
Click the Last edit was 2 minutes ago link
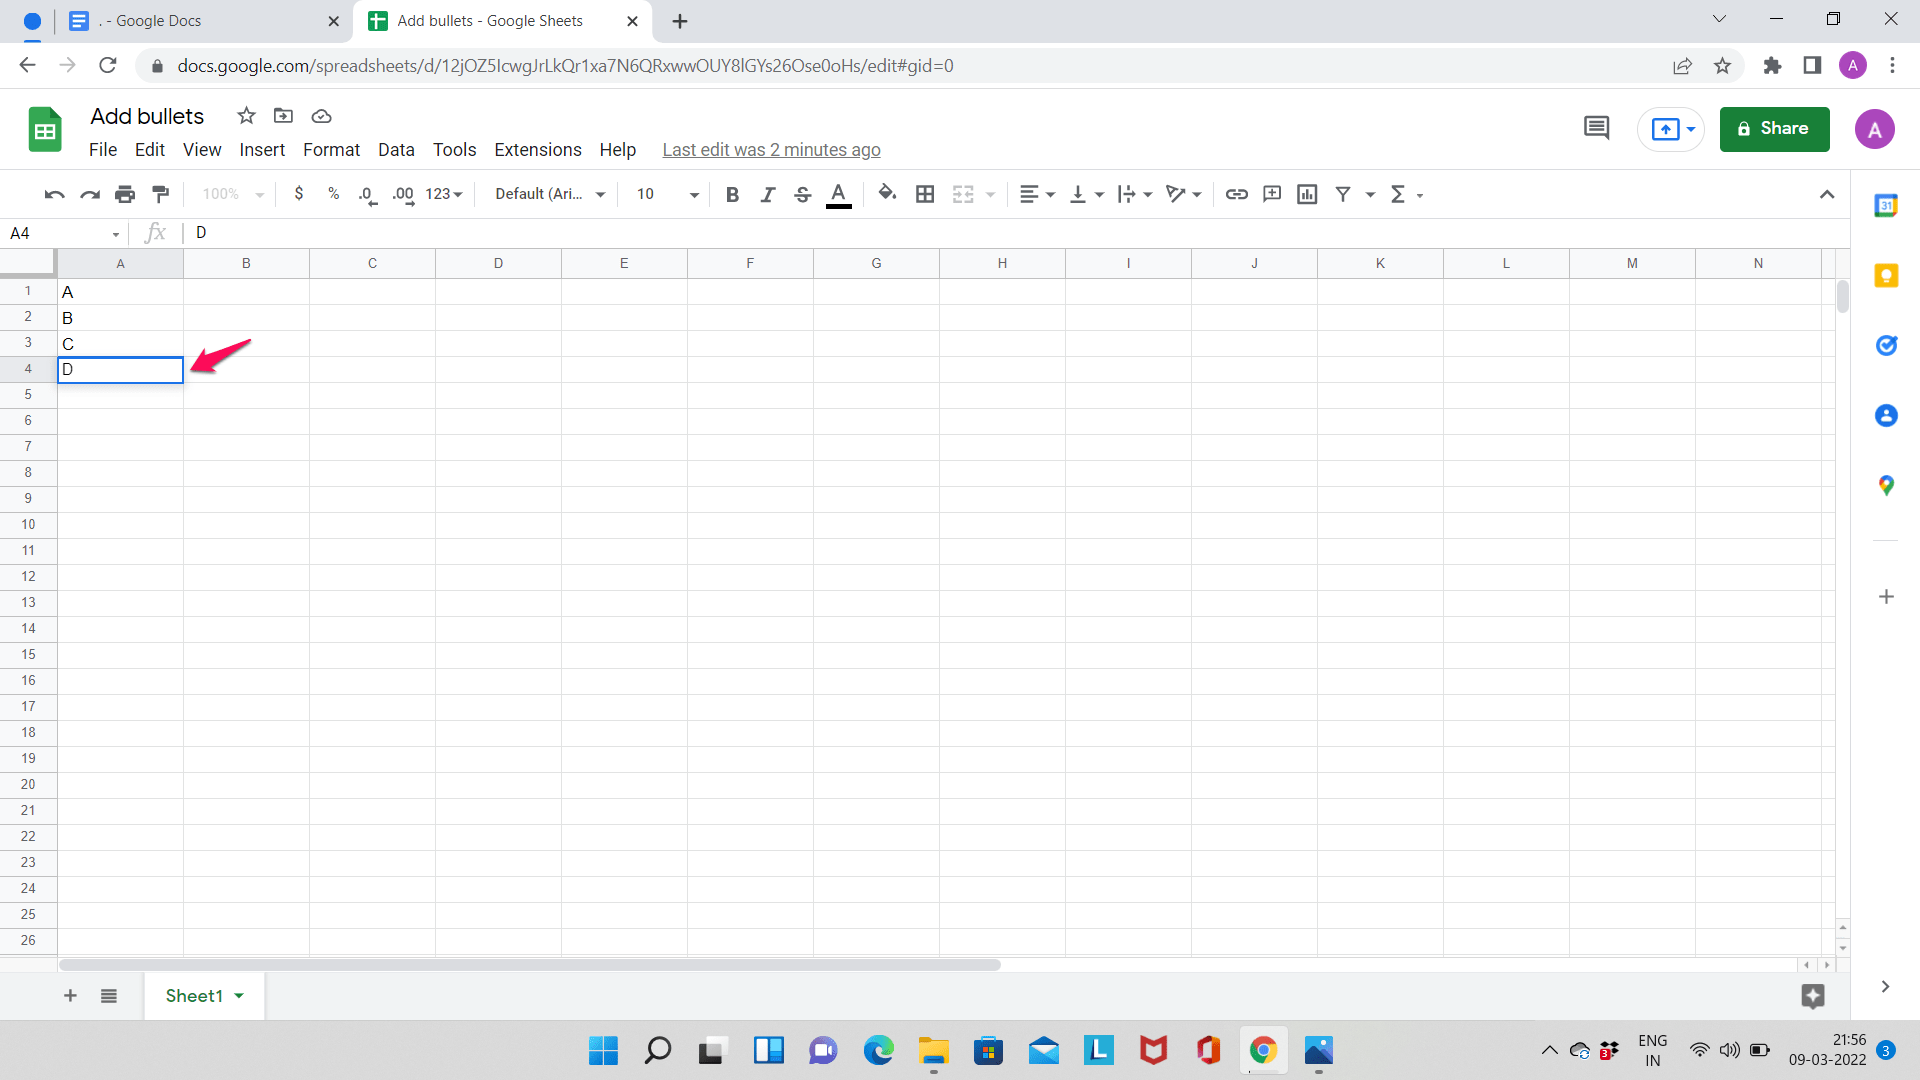pos(771,149)
